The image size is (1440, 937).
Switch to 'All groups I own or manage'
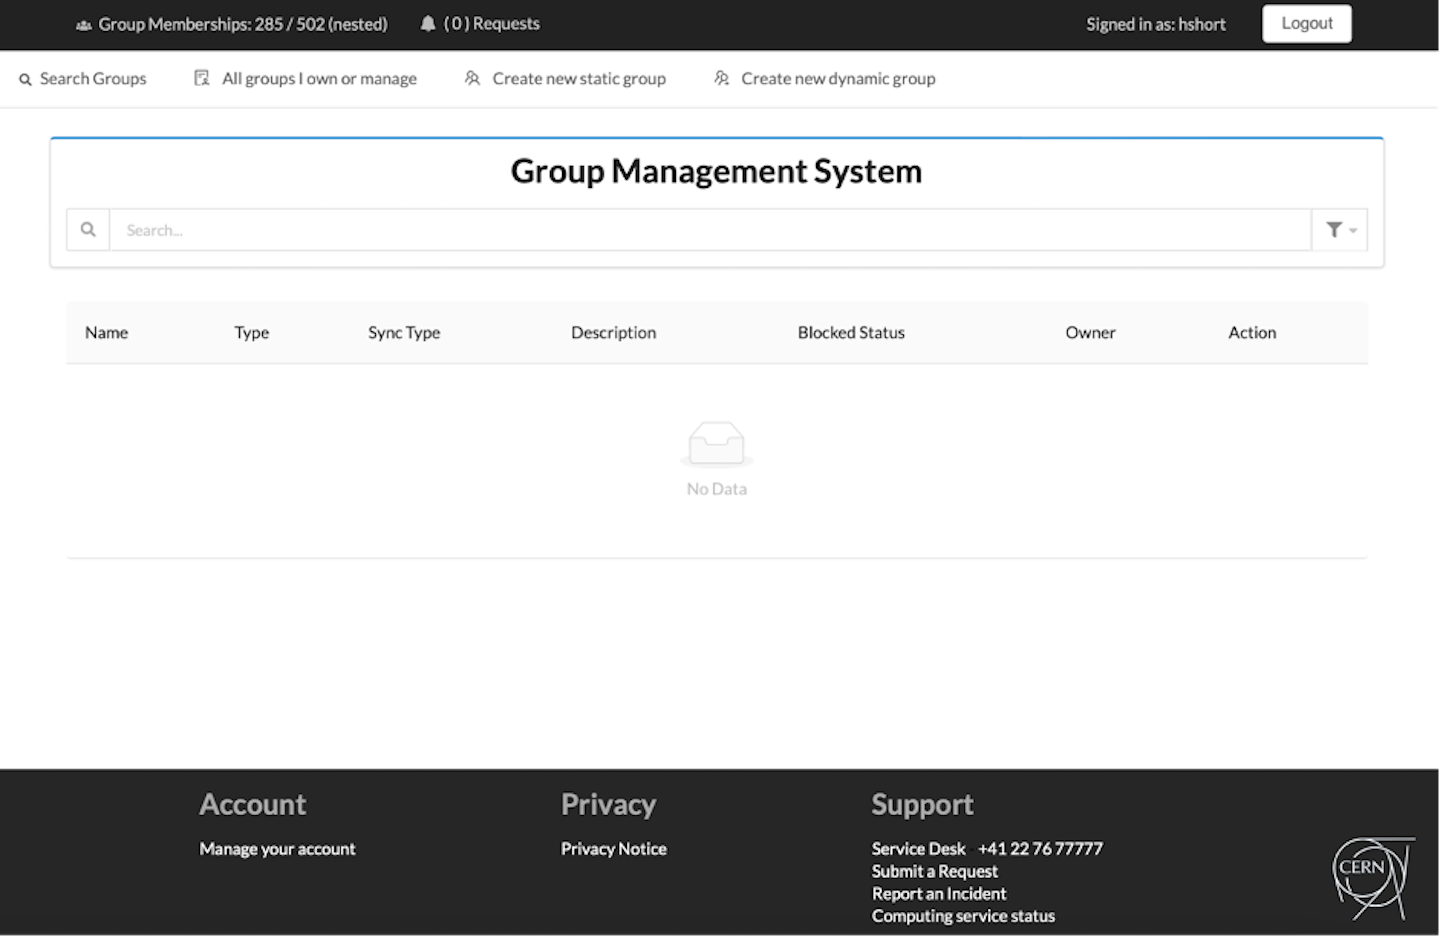point(319,78)
